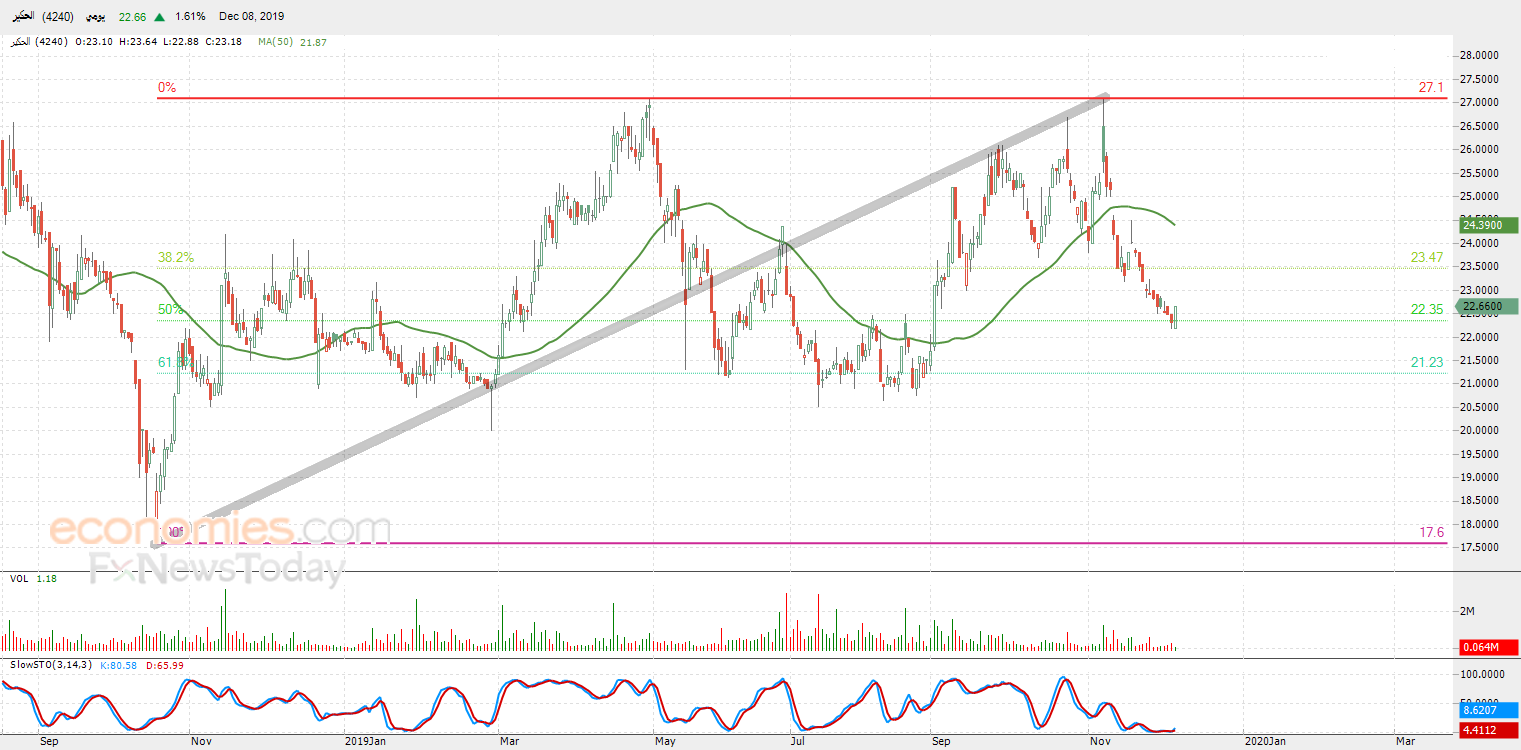Click the 2020Jan time axis label
This screenshot has height=750, width=1521.
pos(1264,741)
